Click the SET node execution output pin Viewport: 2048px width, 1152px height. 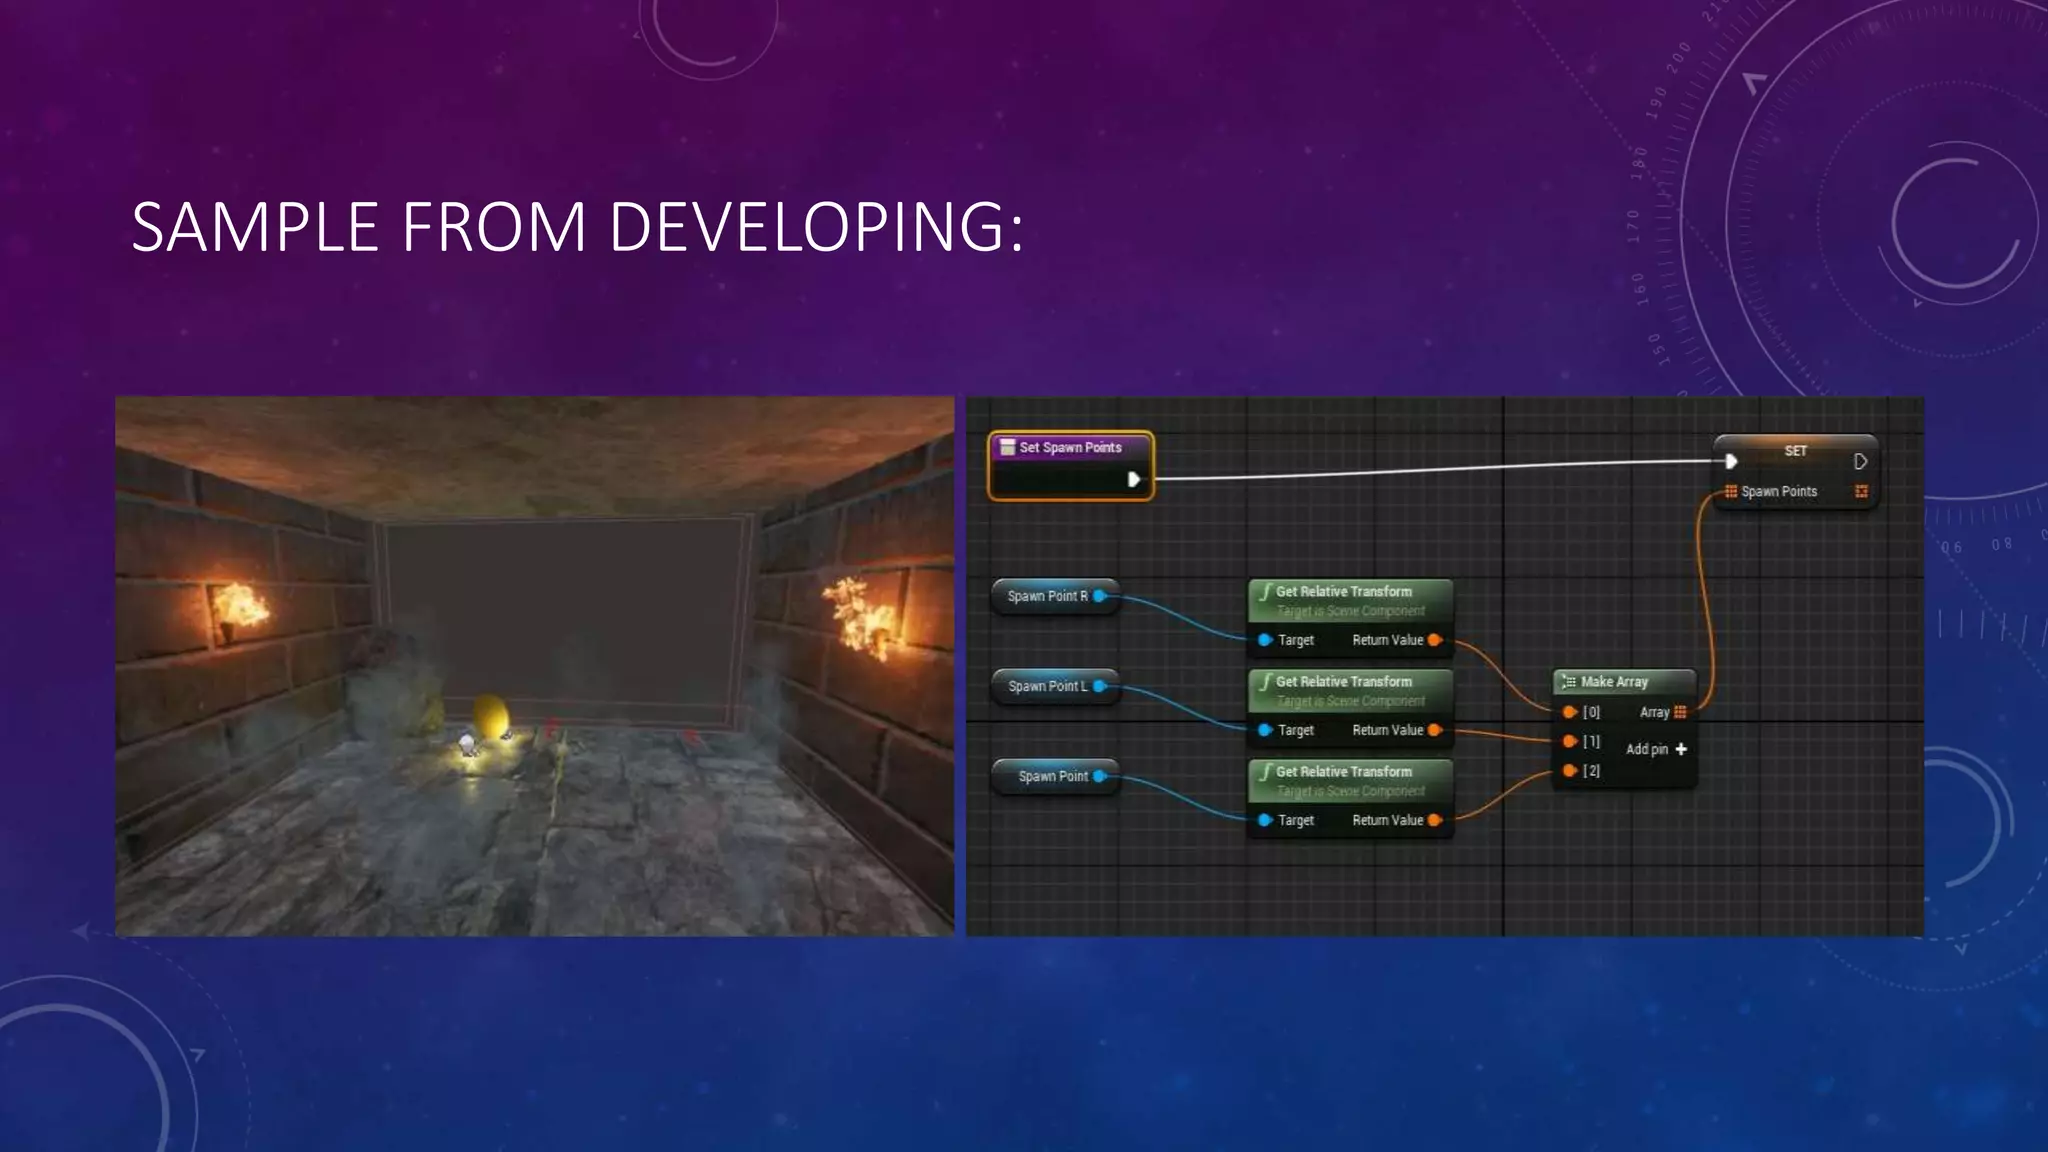click(1860, 461)
